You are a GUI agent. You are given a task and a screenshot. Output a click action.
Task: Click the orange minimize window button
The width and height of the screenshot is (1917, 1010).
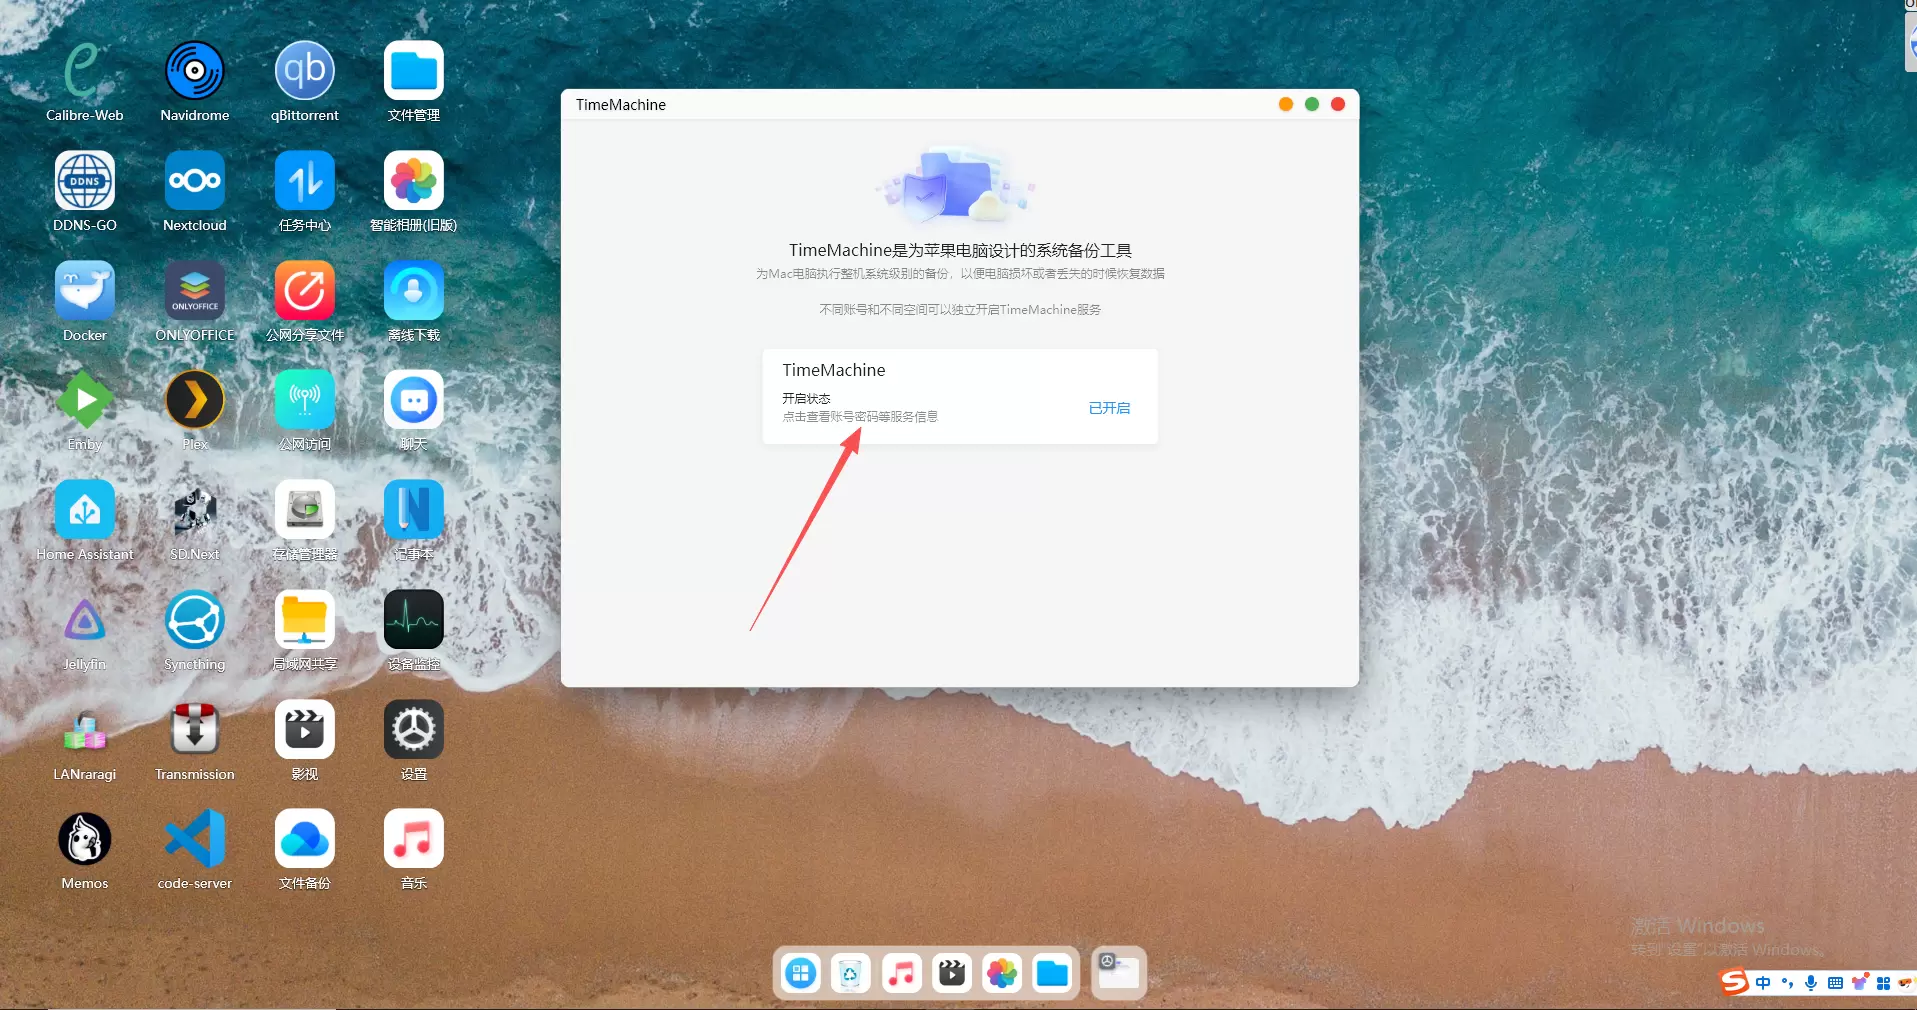pos(1285,105)
